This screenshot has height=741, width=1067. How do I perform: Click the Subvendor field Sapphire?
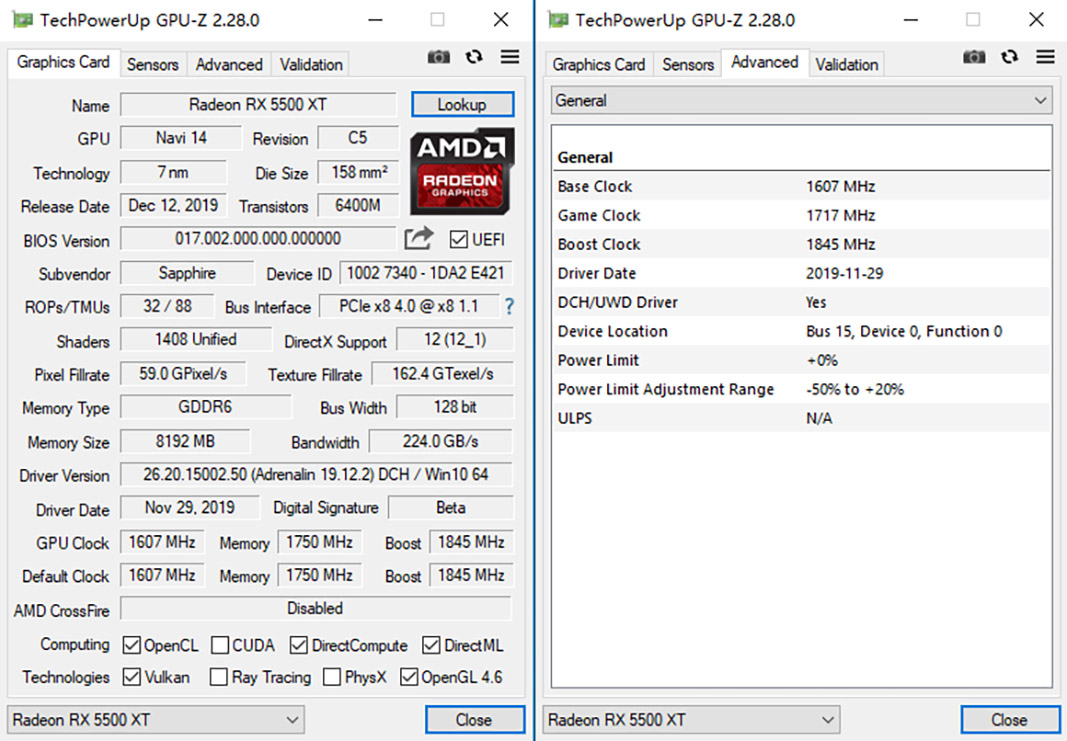[187, 274]
